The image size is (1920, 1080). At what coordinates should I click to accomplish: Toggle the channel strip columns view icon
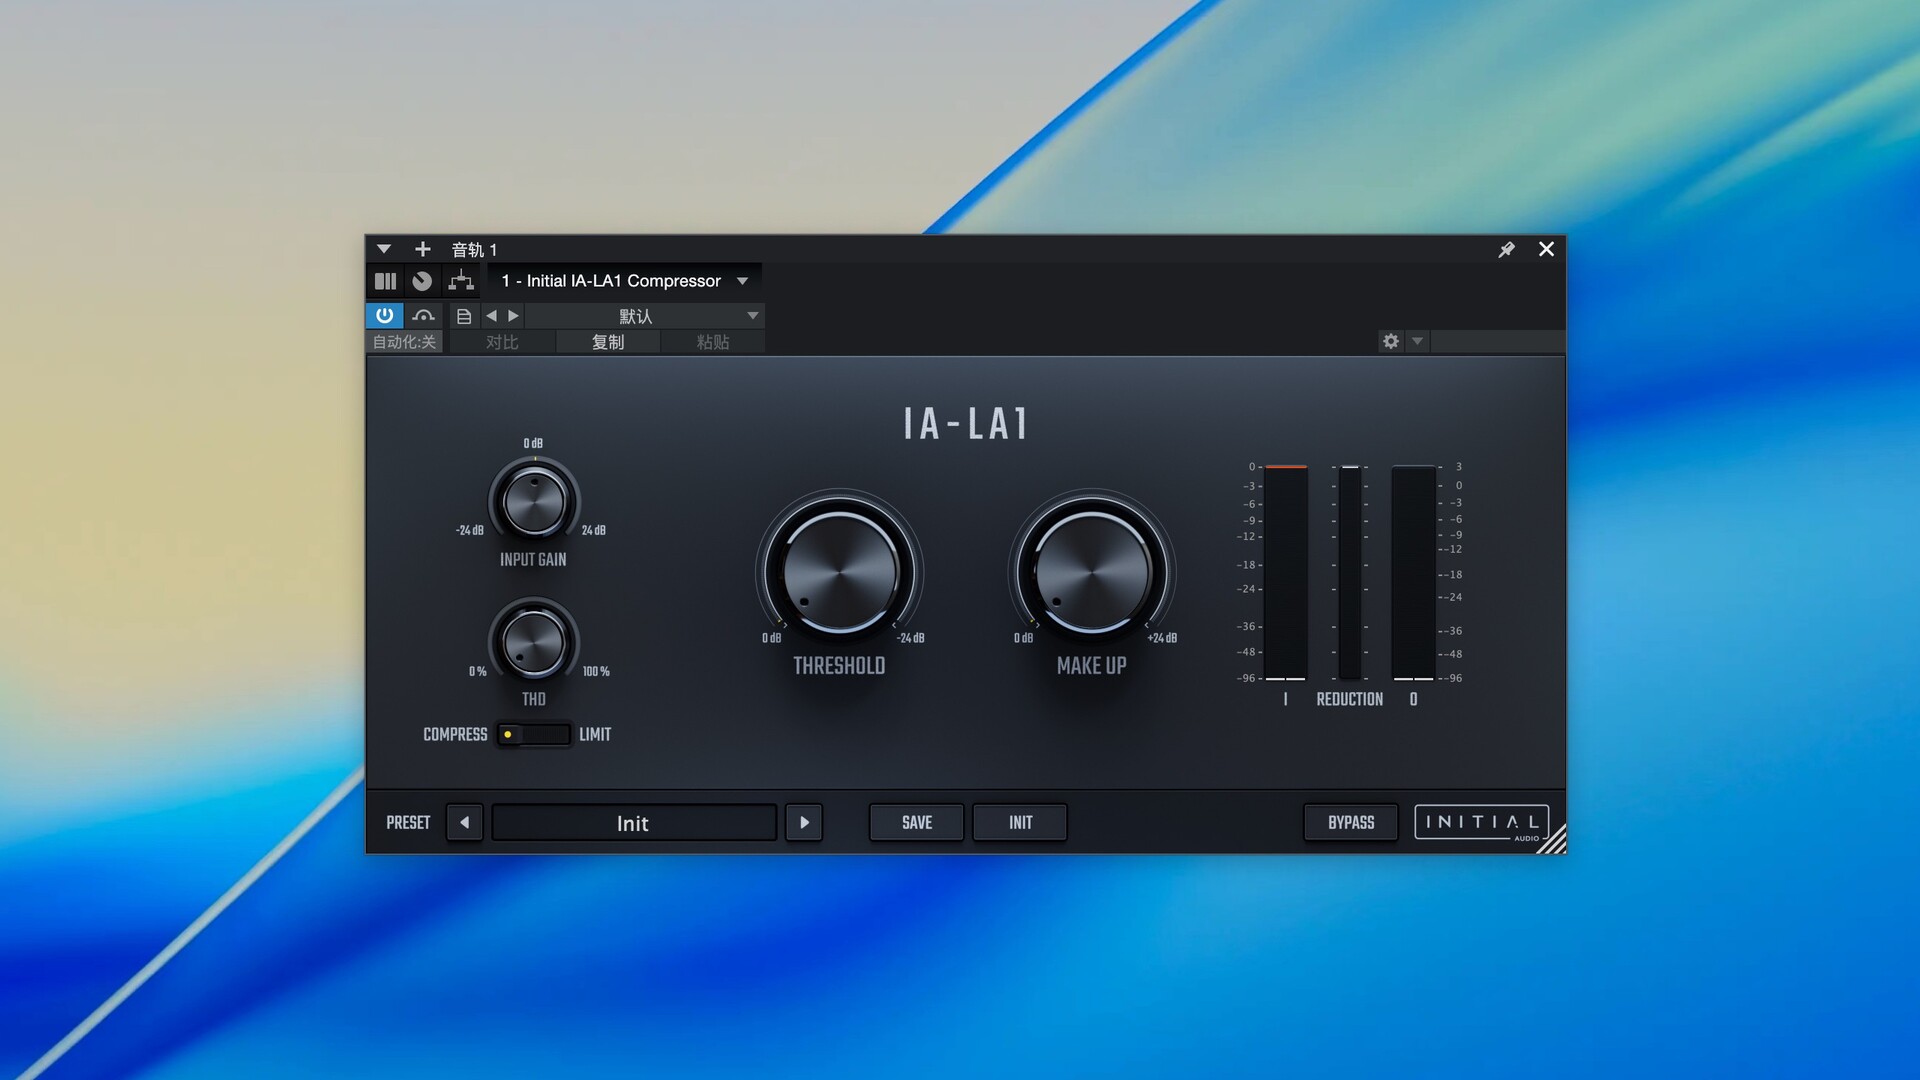[x=385, y=281]
